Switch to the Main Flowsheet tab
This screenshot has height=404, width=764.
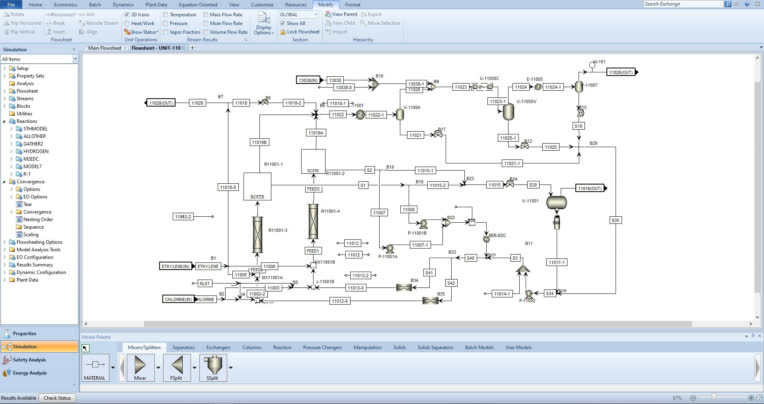pos(104,48)
